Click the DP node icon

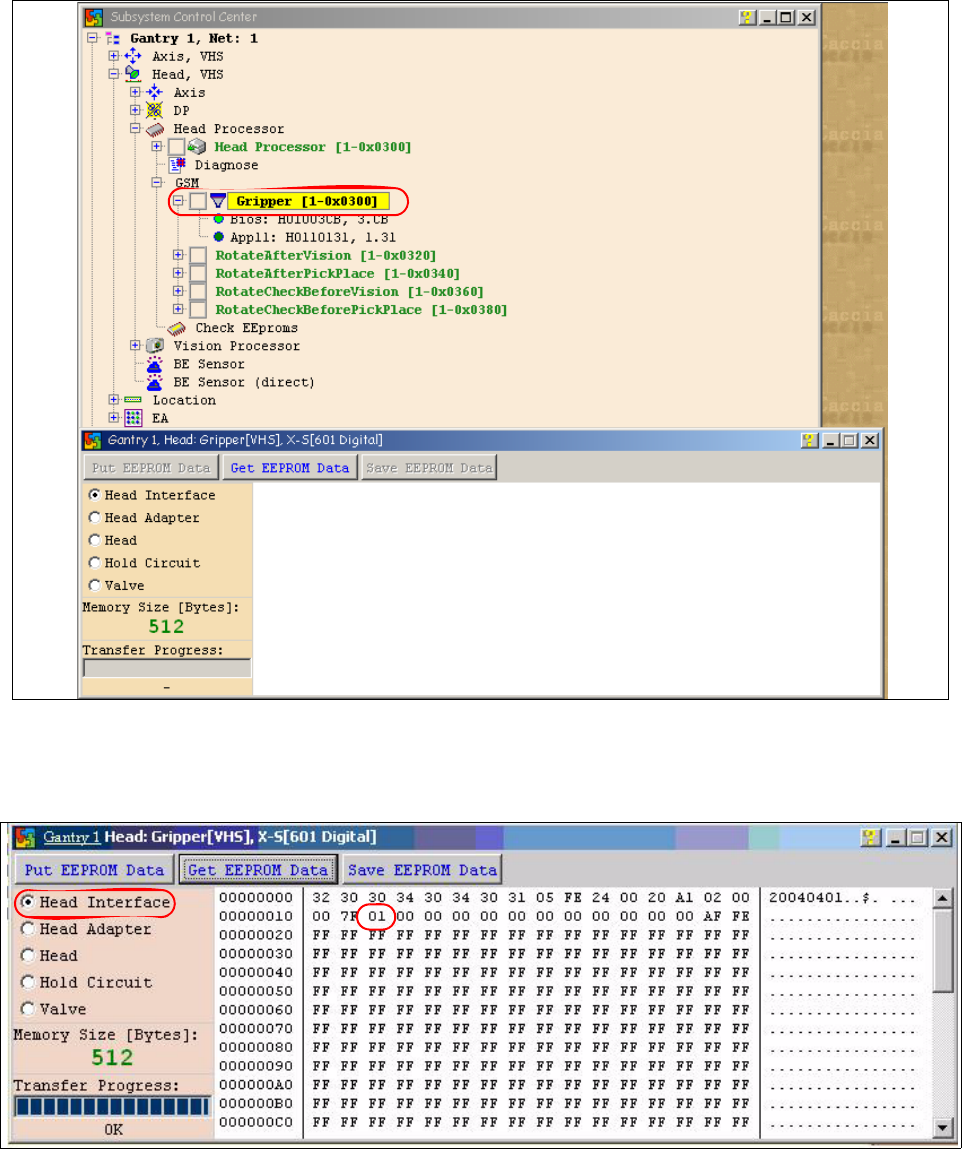(155, 110)
